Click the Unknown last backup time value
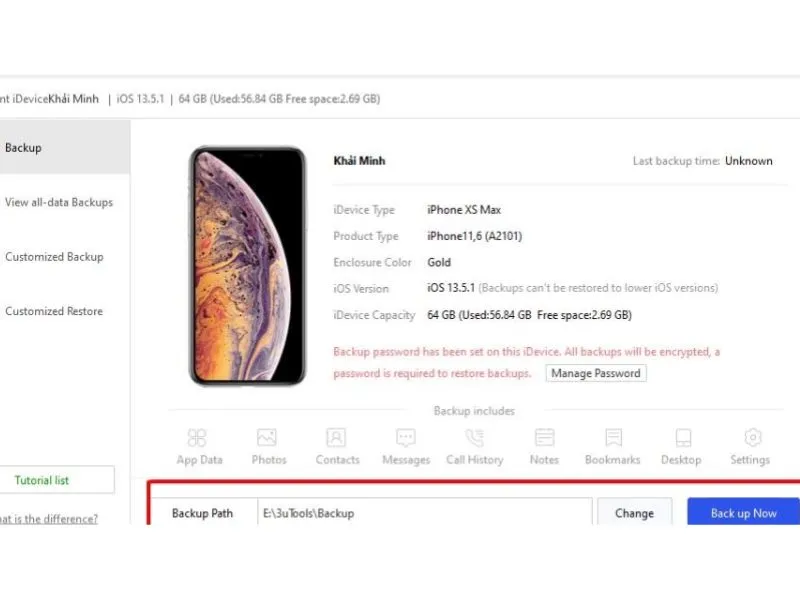800x600 pixels. [748, 161]
